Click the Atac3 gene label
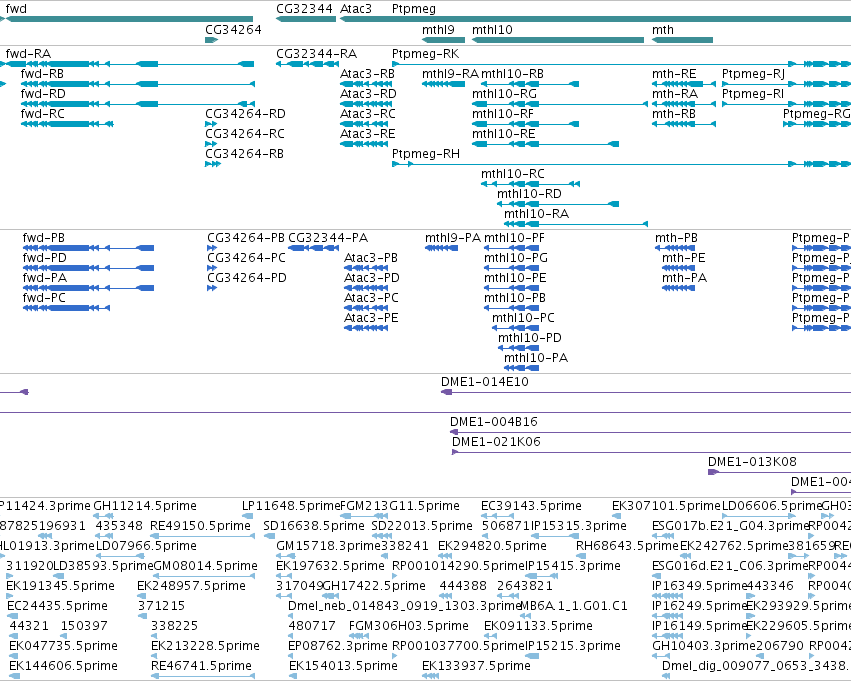Image resolution: width=851 pixels, height=681 pixels. (x=356, y=9)
